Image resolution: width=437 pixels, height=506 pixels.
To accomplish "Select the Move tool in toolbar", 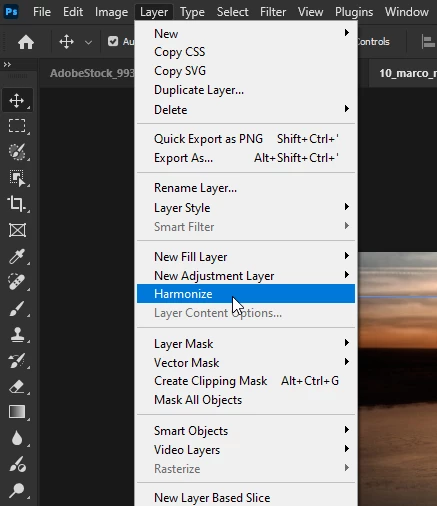I will [x=17, y=100].
